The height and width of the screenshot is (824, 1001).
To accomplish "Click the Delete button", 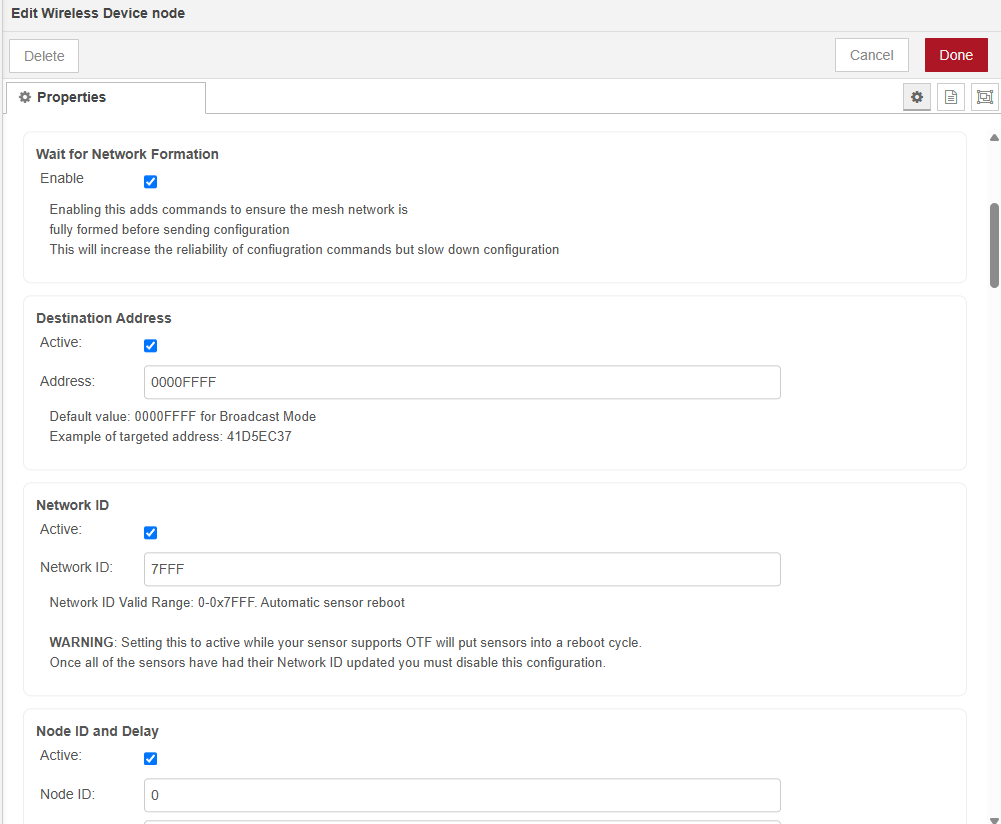I will pos(44,56).
